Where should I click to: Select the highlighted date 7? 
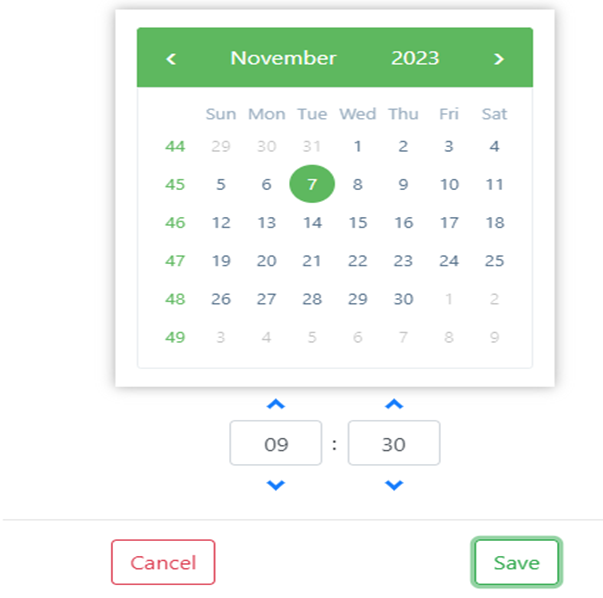coord(312,184)
